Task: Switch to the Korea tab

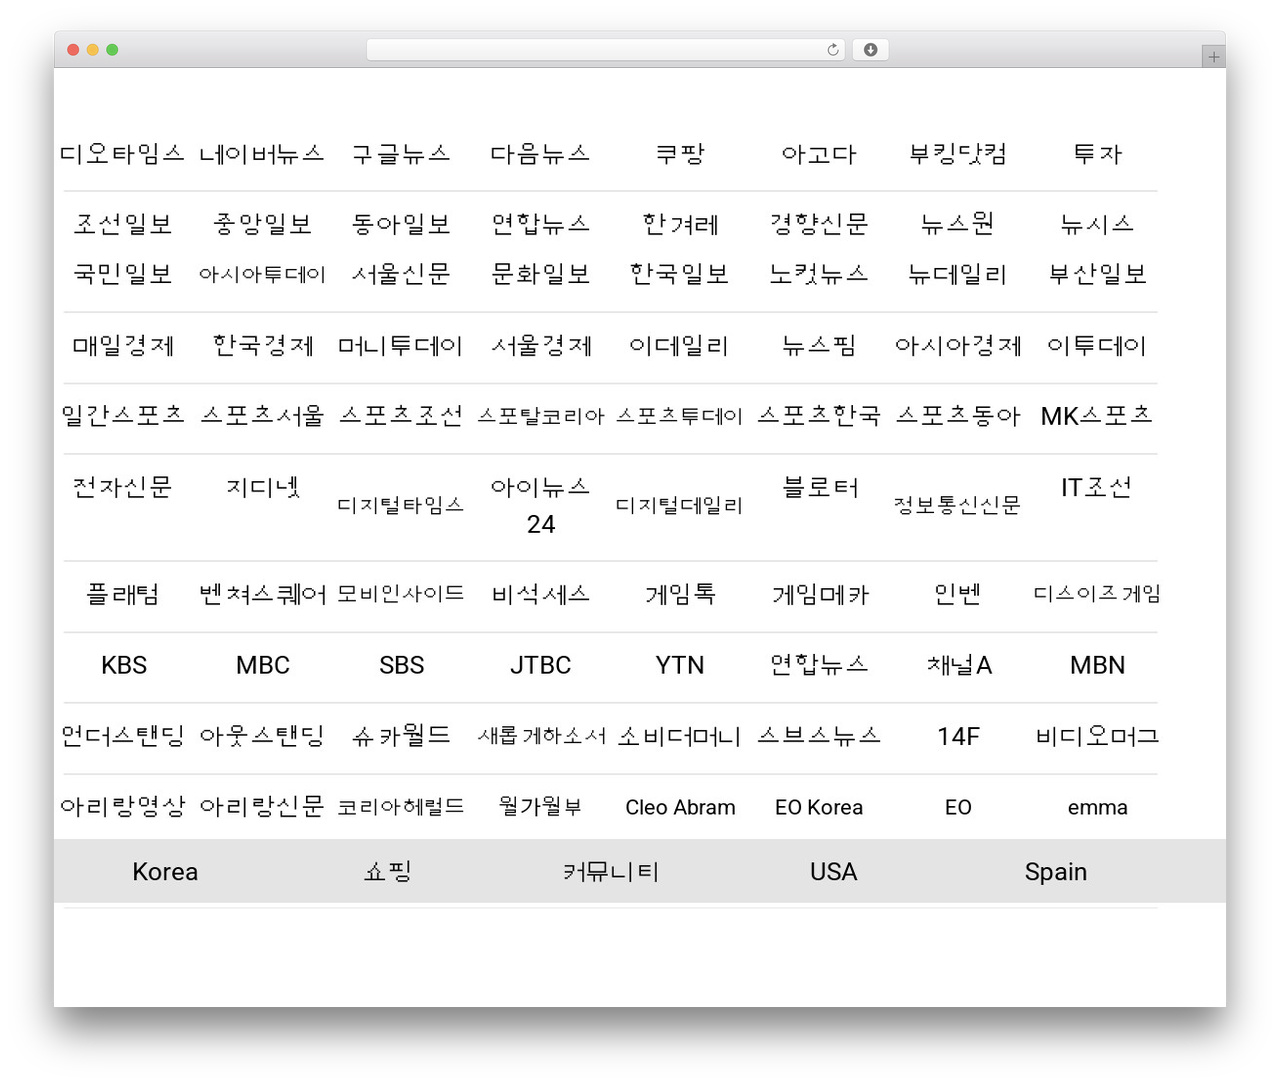Action: tap(165, 872)
